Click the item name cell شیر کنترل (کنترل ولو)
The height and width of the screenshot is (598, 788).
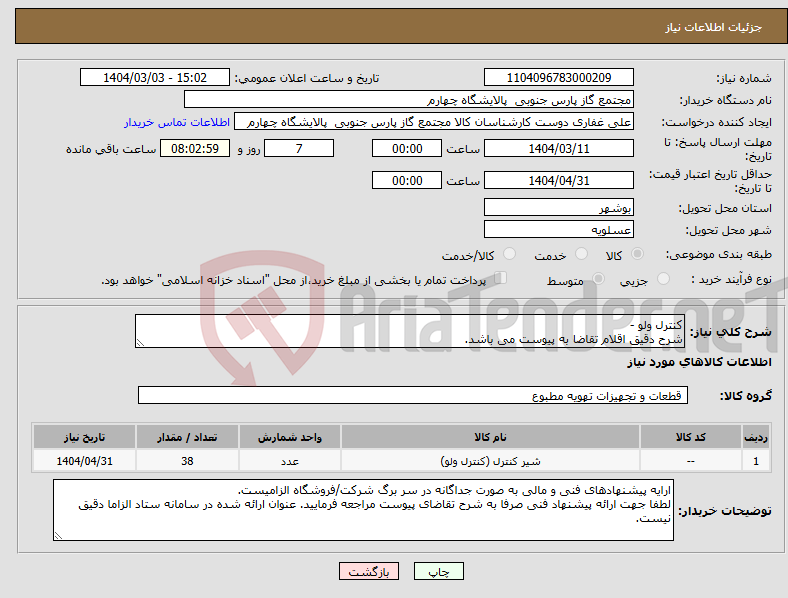(490, 461)
